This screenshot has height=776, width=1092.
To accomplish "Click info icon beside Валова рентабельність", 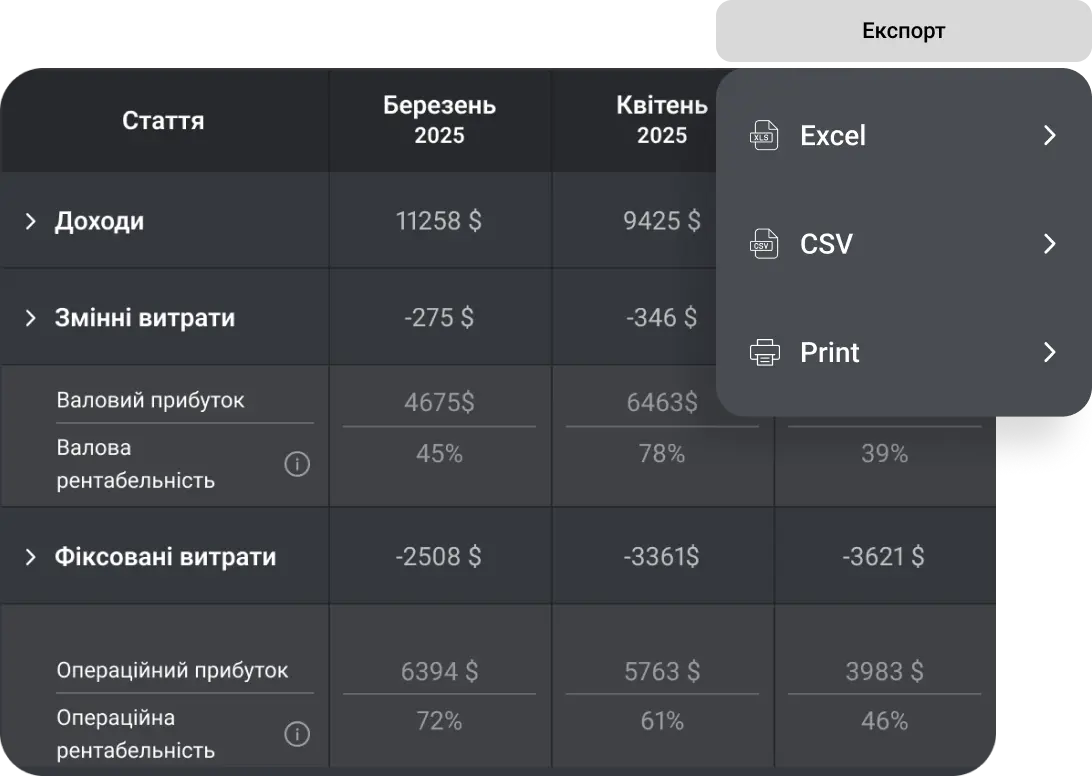I will 297,464.
